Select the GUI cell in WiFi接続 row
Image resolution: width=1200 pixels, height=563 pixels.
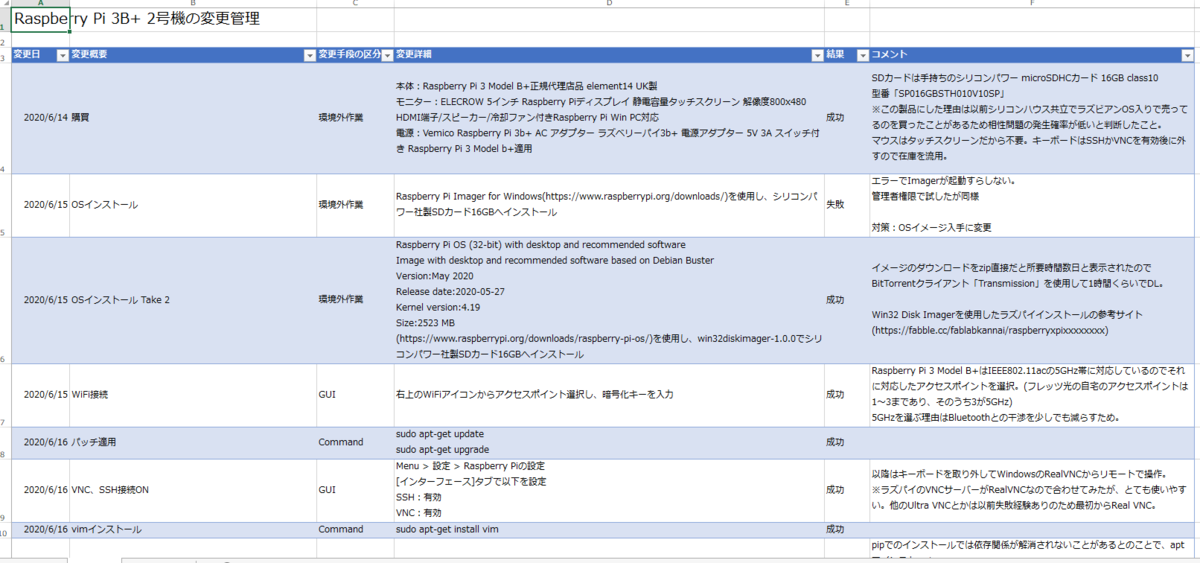[x=355, y=395]
